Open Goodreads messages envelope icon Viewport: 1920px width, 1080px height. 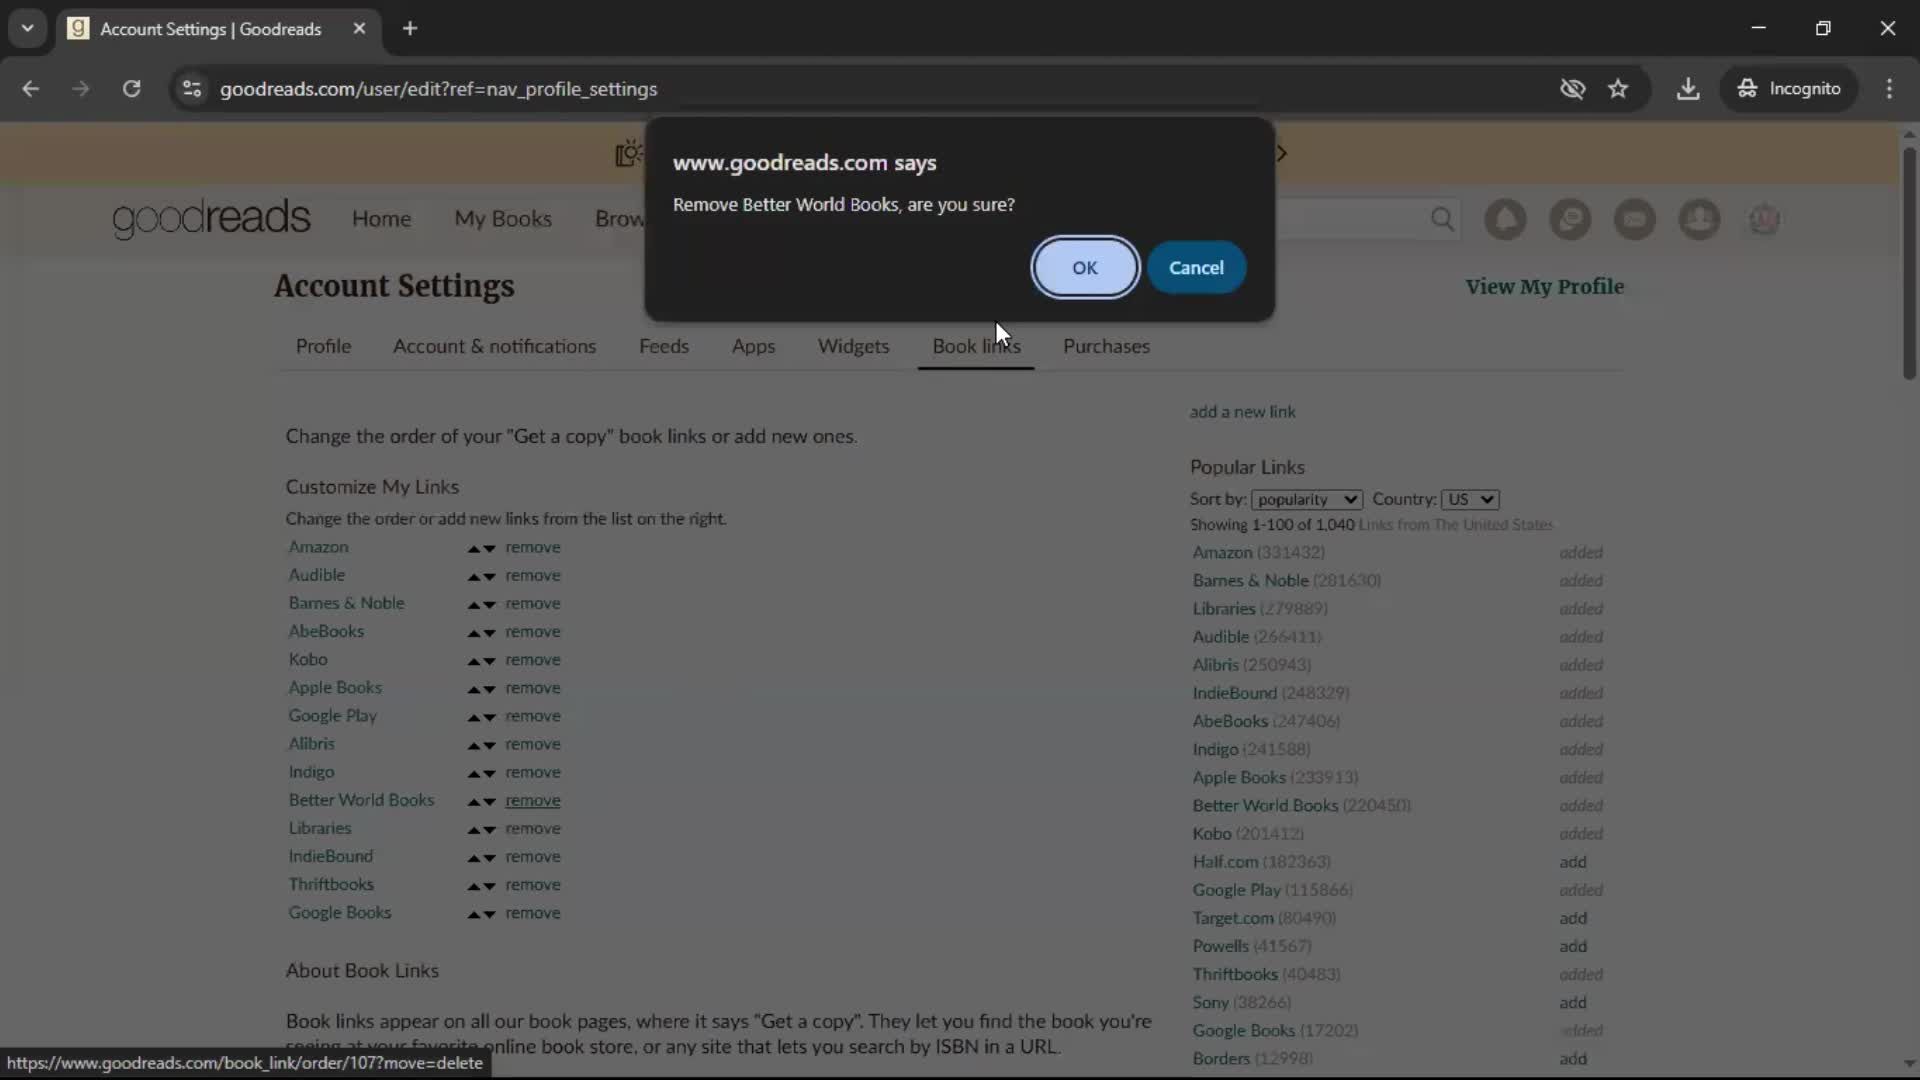[1635, 219]
